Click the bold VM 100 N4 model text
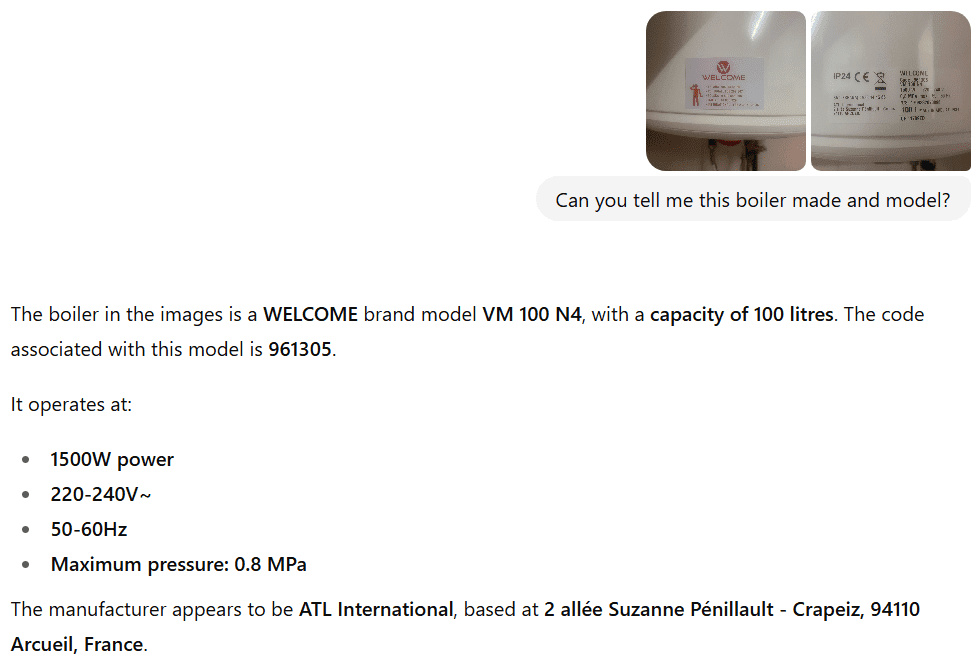The width and height of the screenshot is (978, 656). [x=531, y=314]
